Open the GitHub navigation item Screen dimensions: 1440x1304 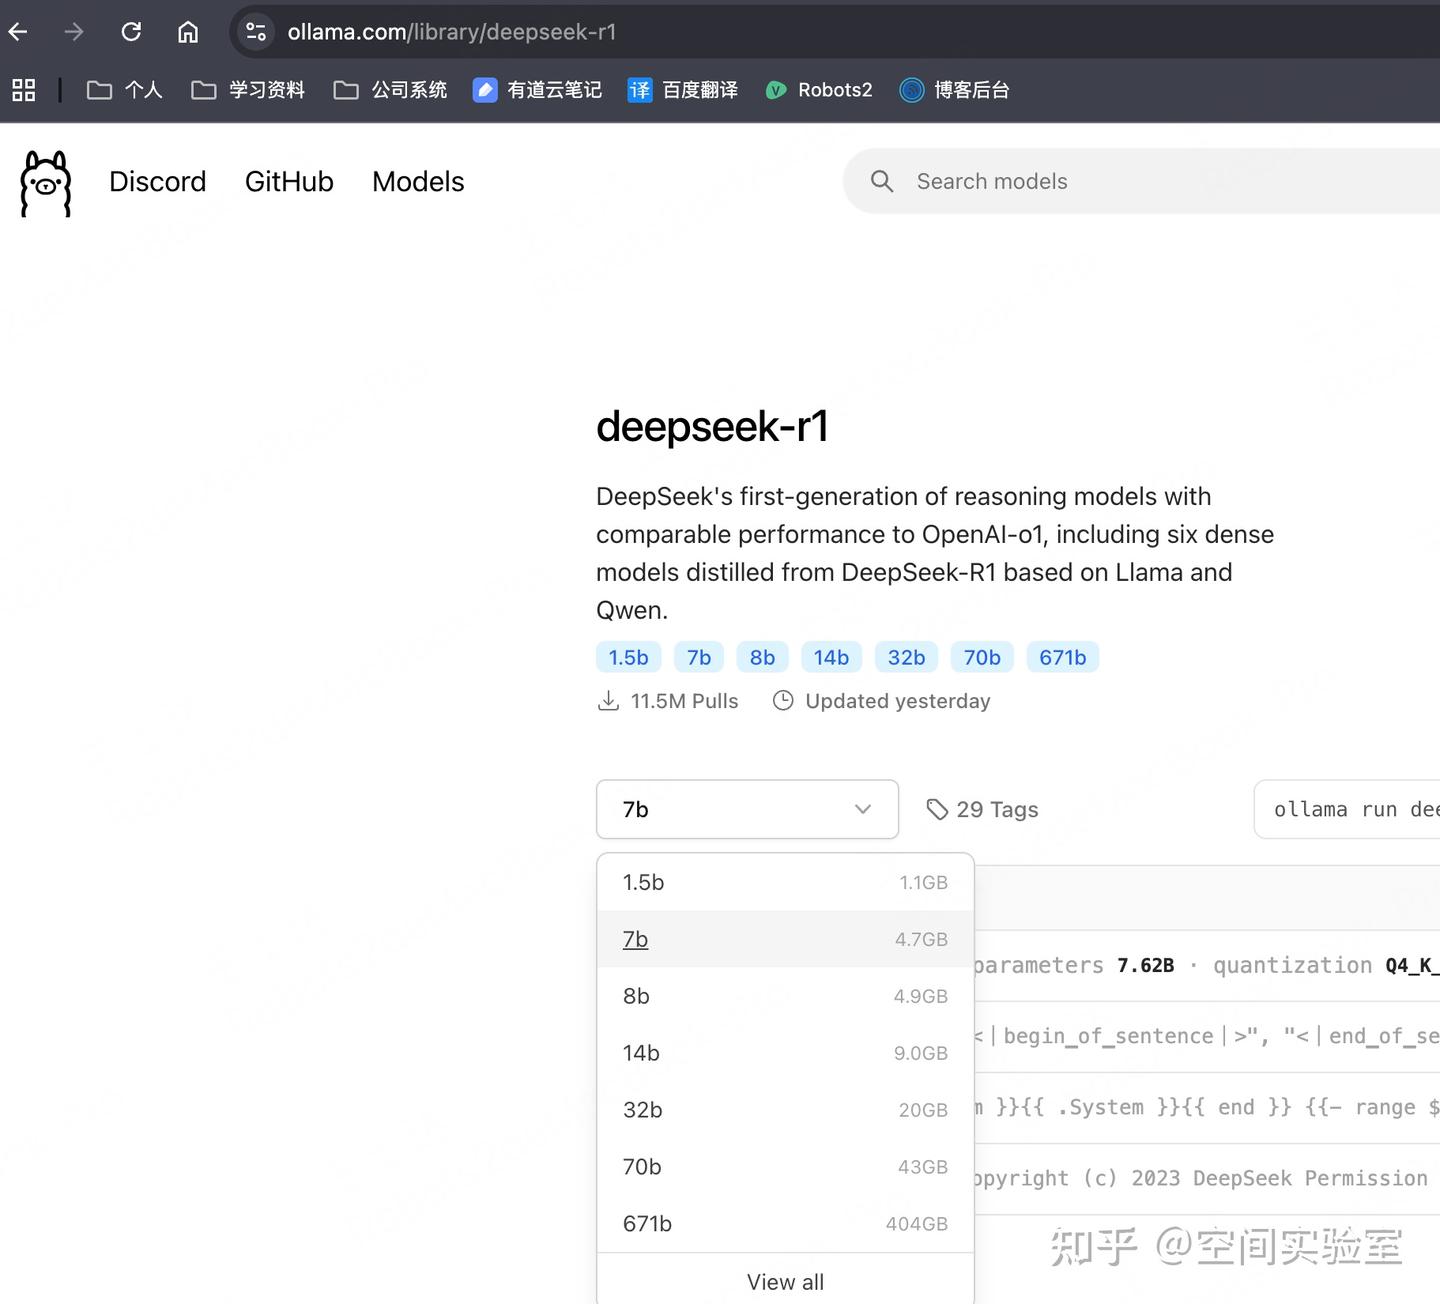[289, 182]
